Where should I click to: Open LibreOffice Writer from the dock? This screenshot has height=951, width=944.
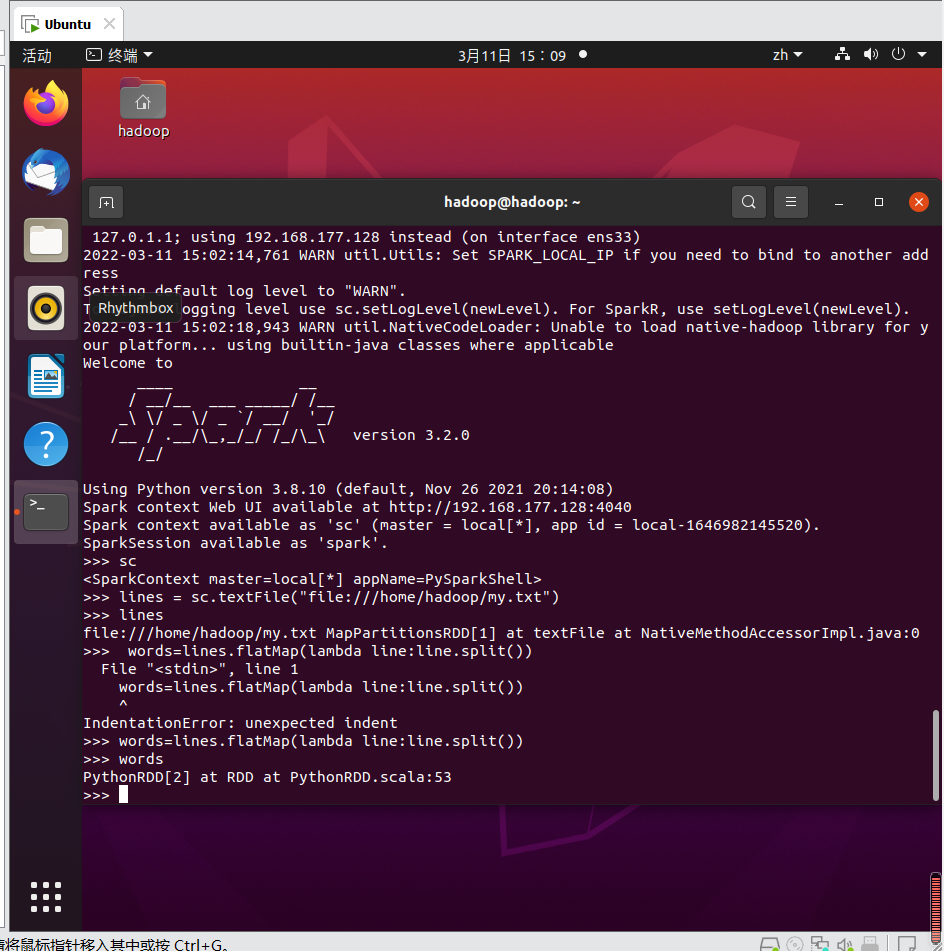coord(46,376)
